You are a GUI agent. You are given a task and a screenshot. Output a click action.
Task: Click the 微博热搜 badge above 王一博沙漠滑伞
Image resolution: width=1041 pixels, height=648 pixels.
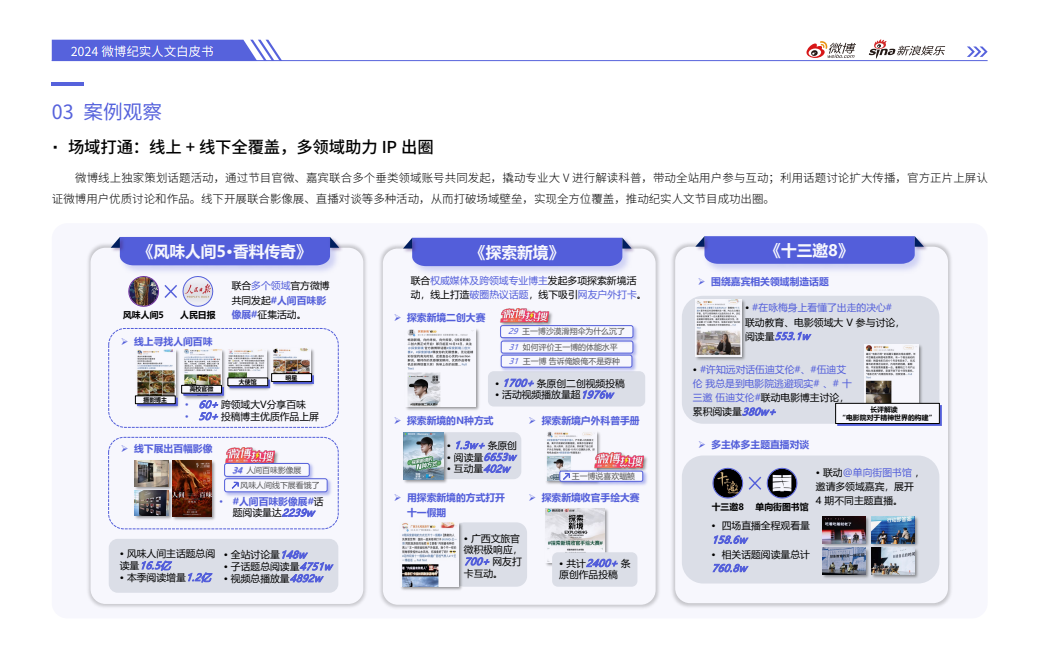pos(525,315)
